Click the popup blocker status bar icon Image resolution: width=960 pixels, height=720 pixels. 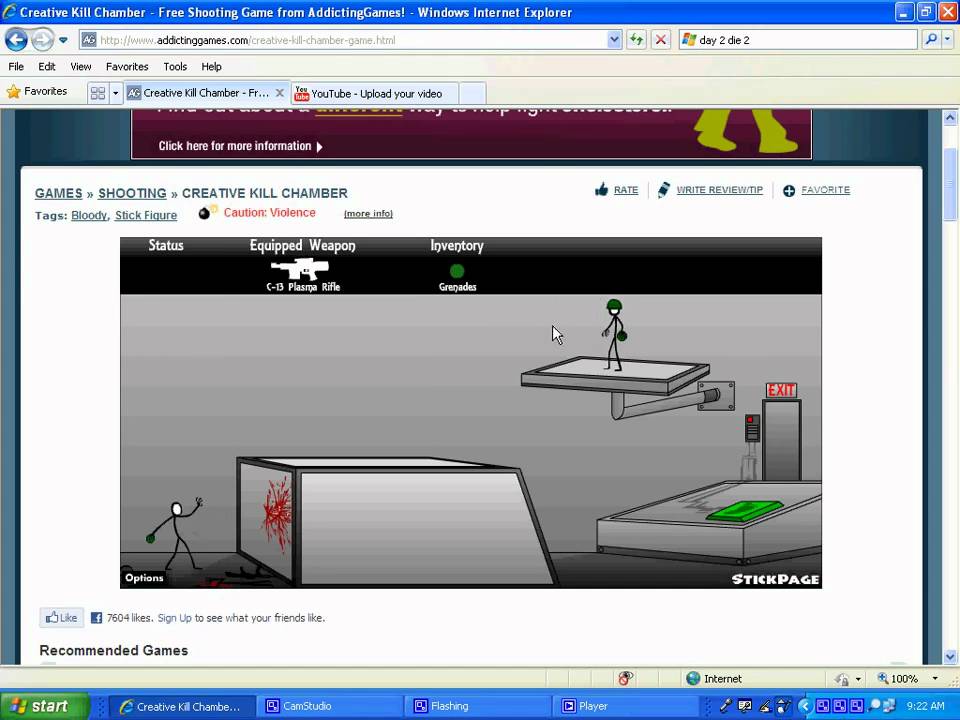pyautogui.click(x=625, y=678)
